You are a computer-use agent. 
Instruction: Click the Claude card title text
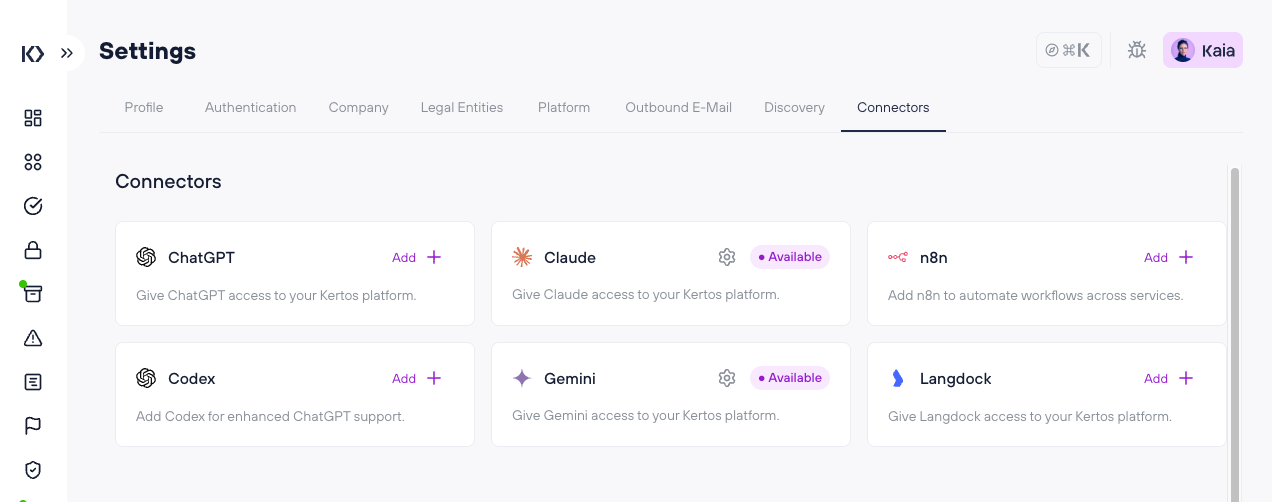[570, 257]
